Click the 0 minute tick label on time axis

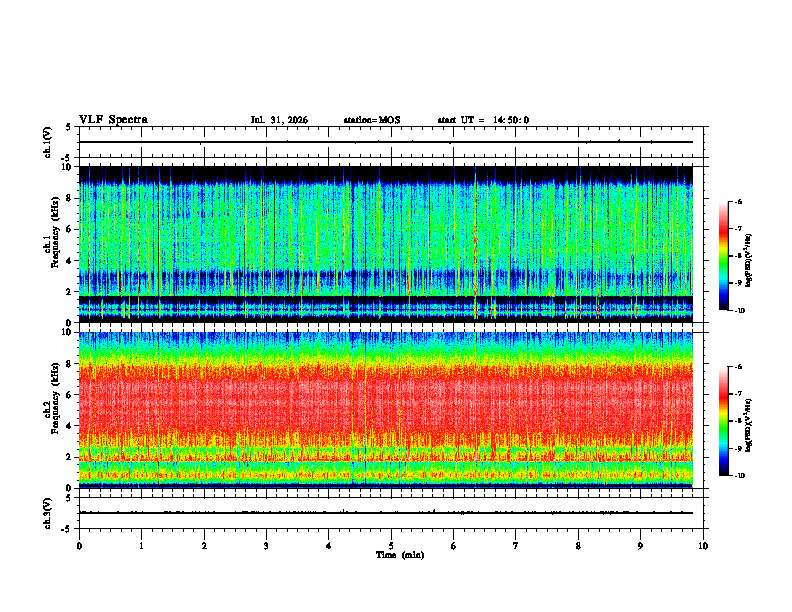[79, 546]
